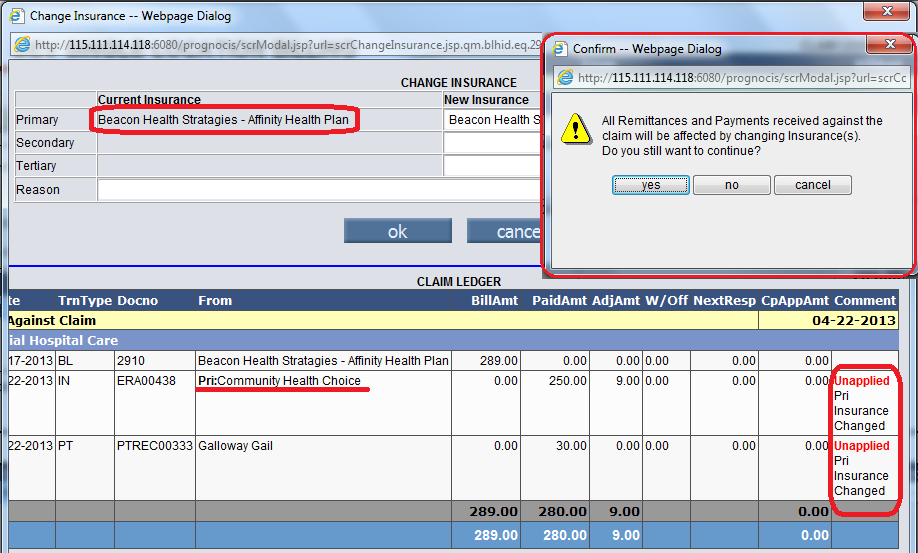The height and width of the screenshot is (553, 918).
Task: Click the New Insurance Tertiary field
Action: [492, 166]
